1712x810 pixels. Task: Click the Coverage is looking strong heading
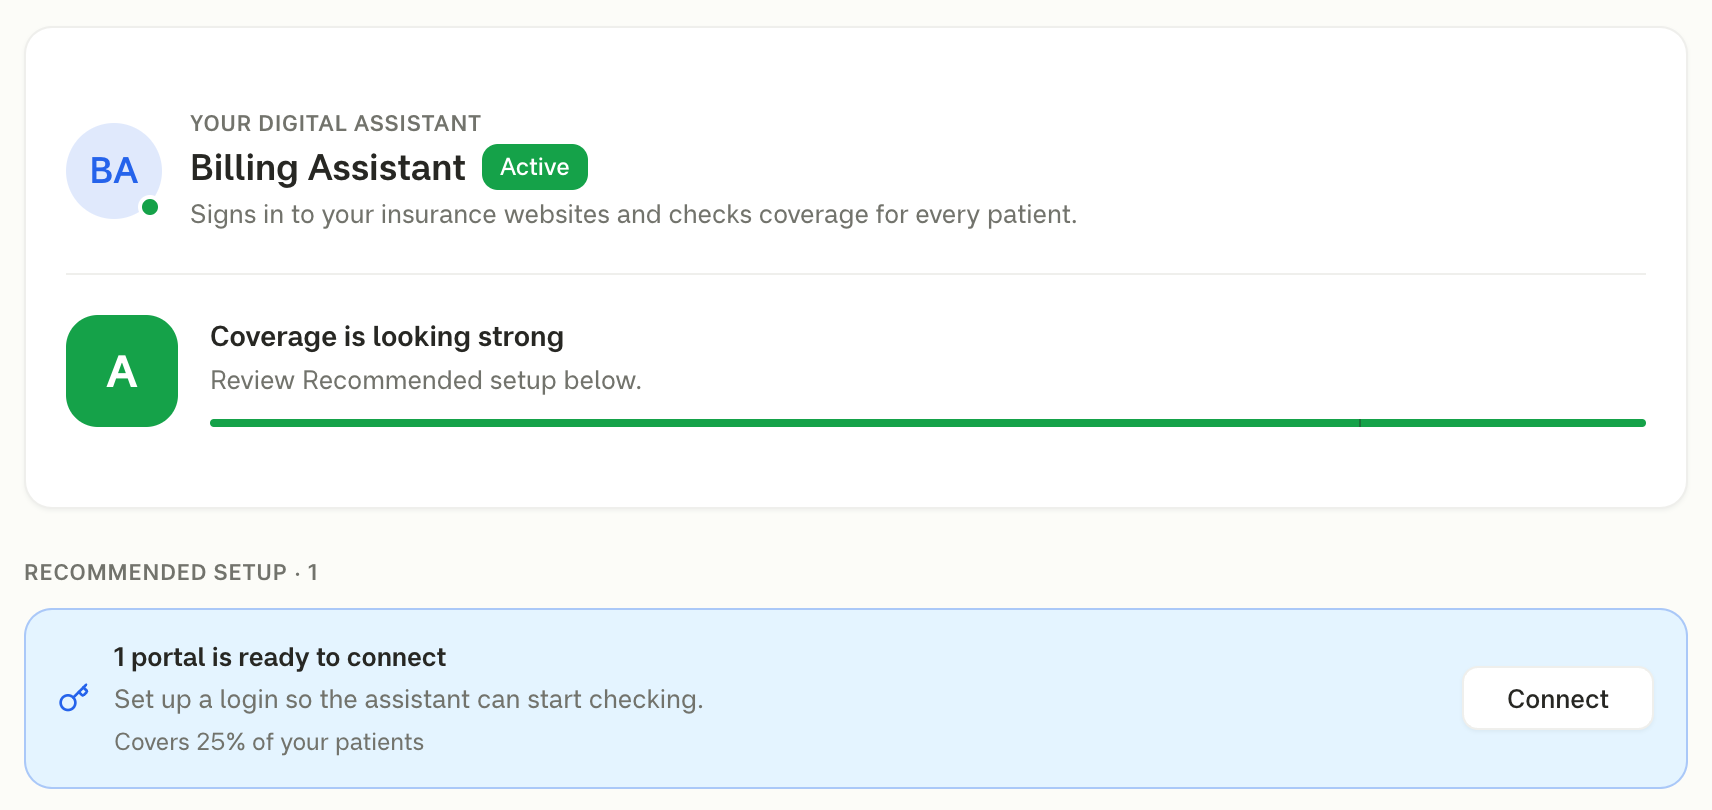tap(387, 337)
